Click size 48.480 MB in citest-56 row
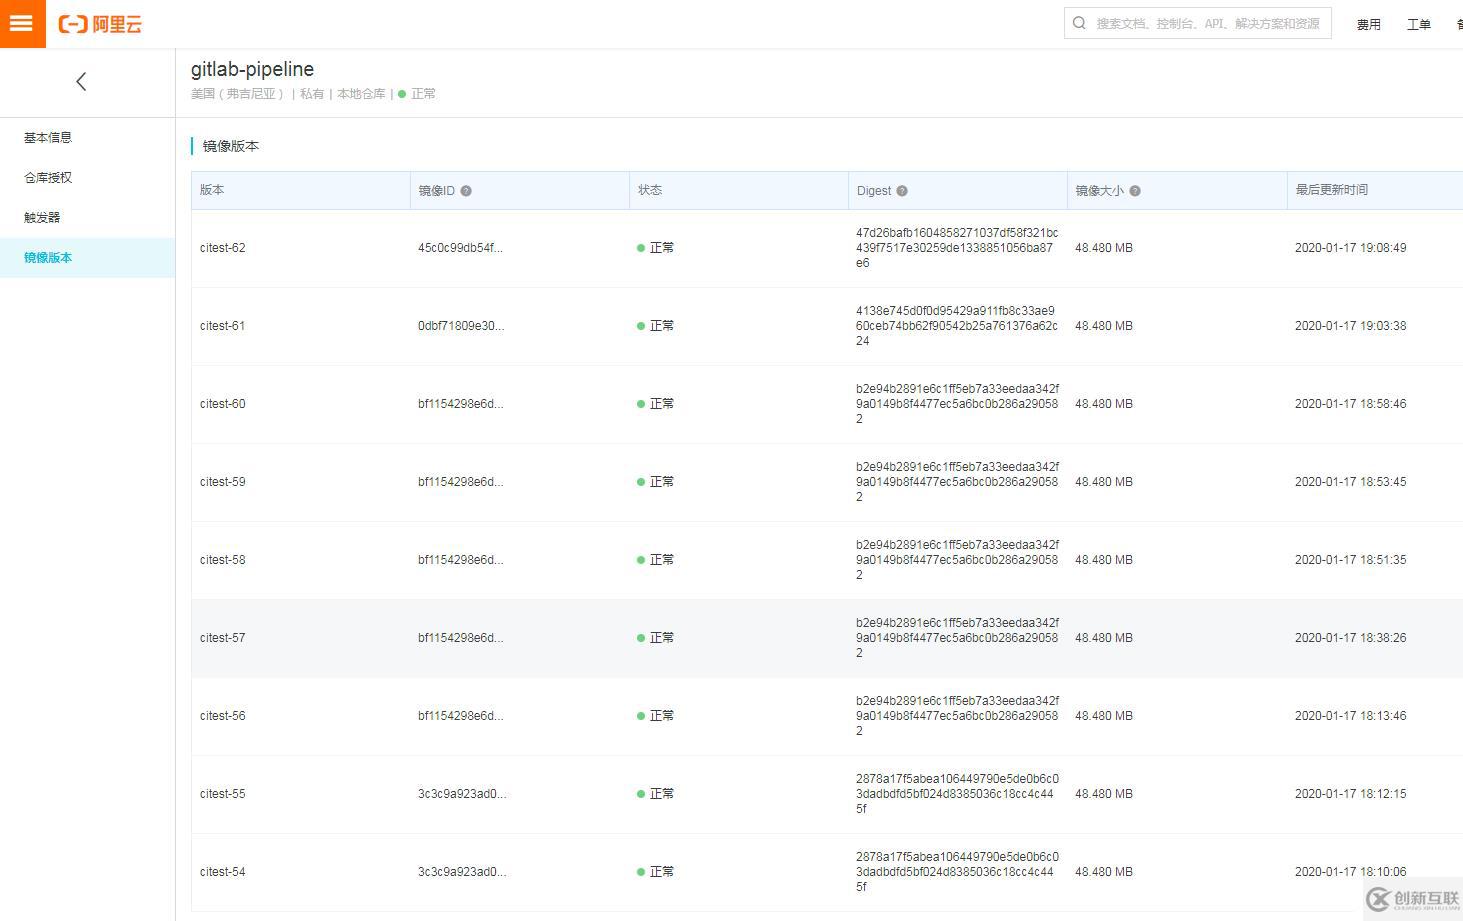The height and width of the screenshot is (921, 1463). [1104, 716]
